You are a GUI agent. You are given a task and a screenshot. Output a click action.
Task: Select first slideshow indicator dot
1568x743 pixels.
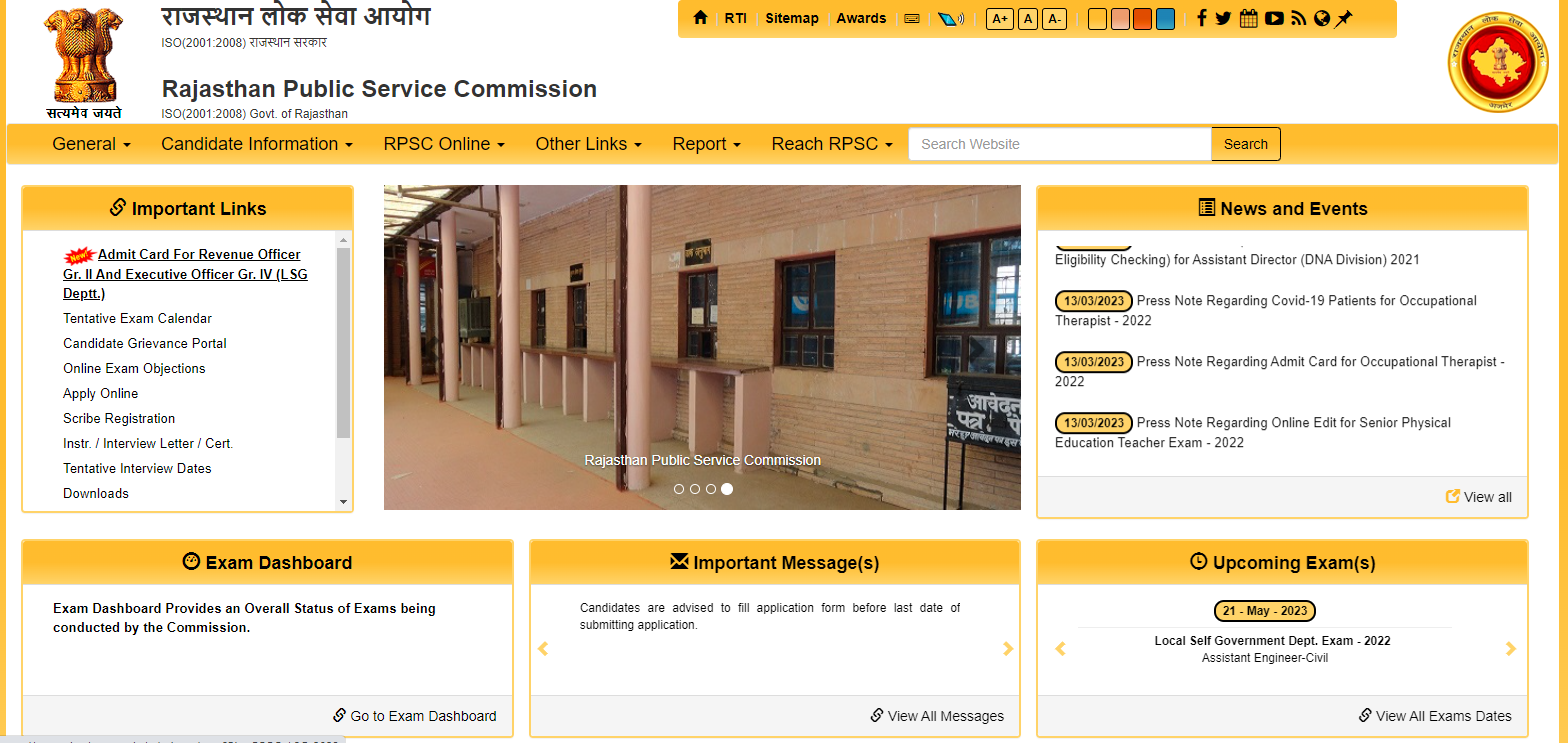tap(679, 489)
